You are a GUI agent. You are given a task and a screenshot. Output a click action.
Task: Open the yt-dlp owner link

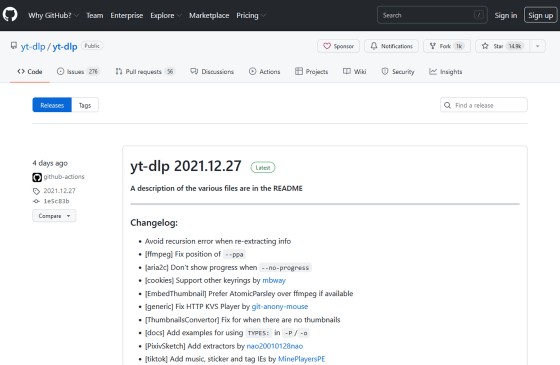pyautogui.click(x=33, y=46)
